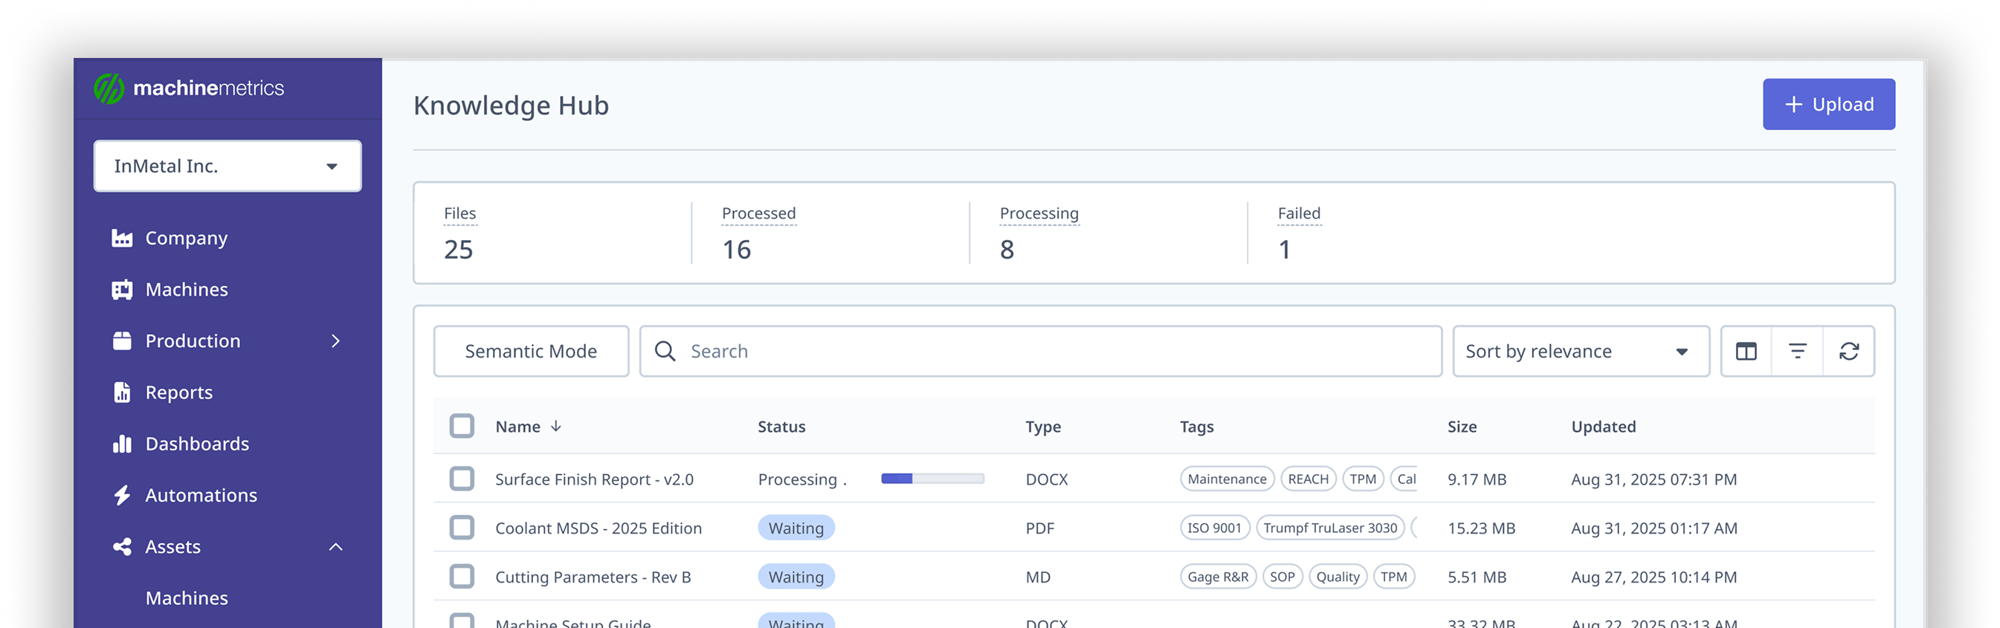Collapse the Assets menu section
Screen dimensions: 2000x628
[336, 547]
